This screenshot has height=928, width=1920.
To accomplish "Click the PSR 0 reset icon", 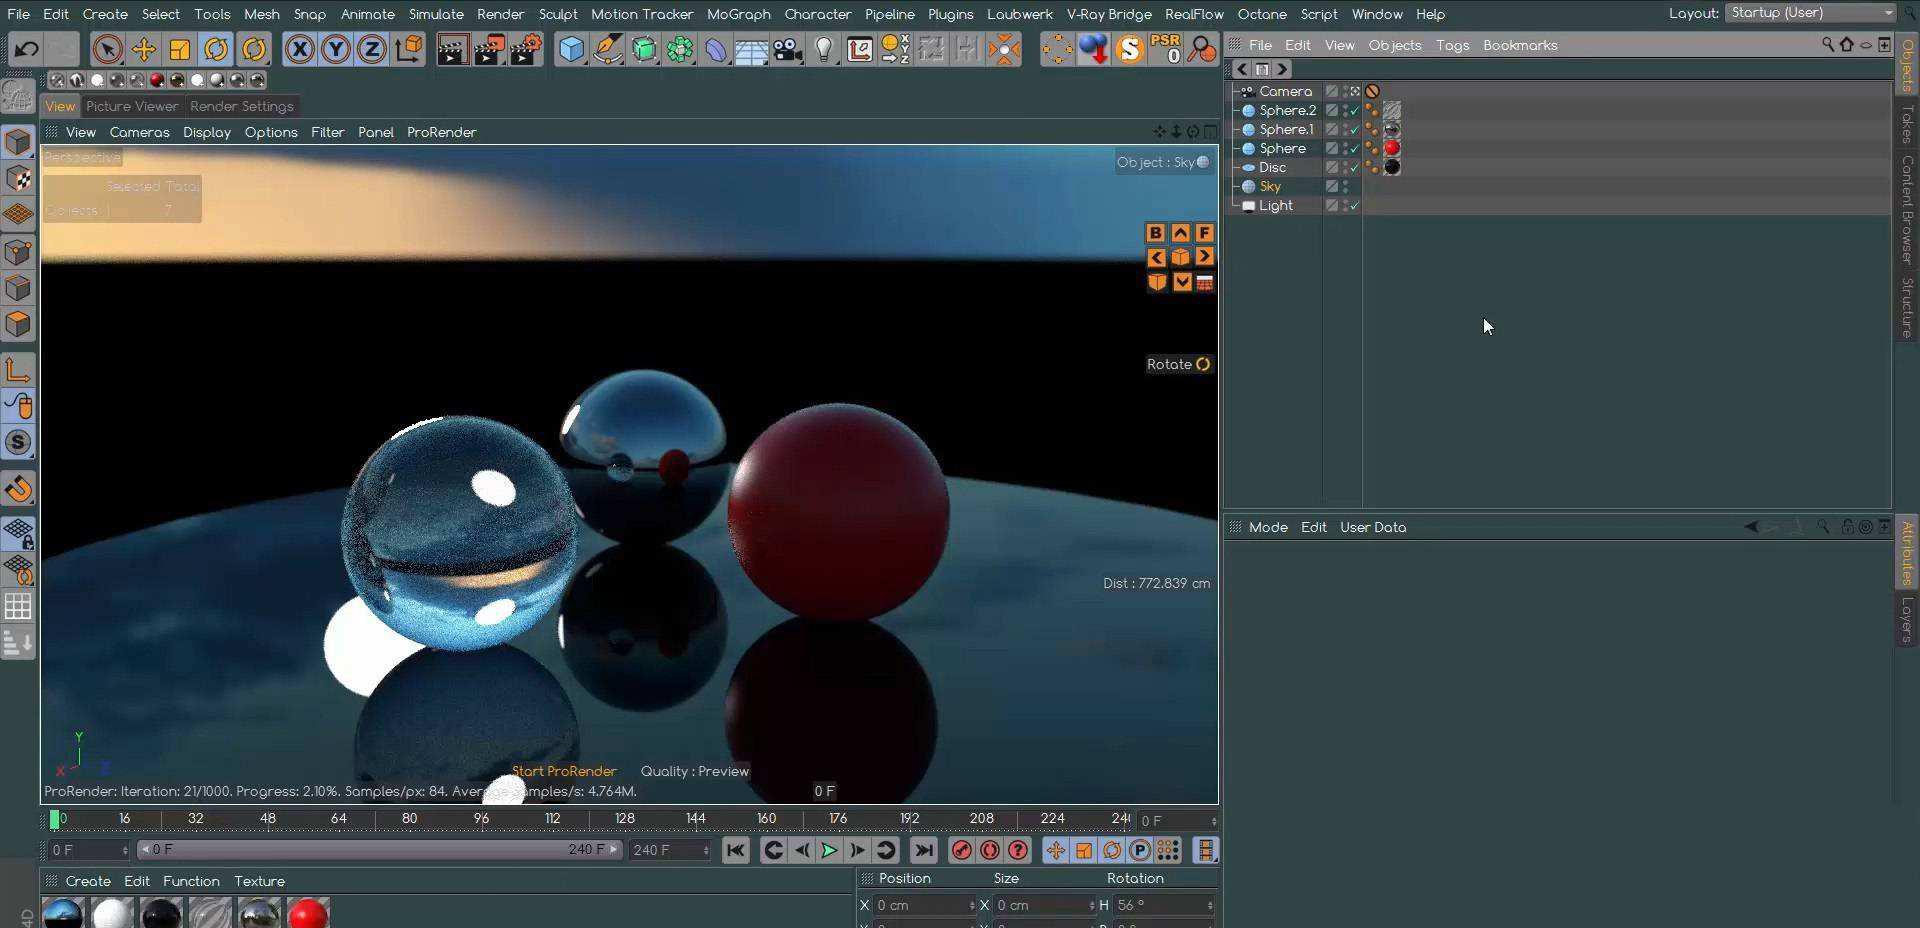I will coord(1165,49).
